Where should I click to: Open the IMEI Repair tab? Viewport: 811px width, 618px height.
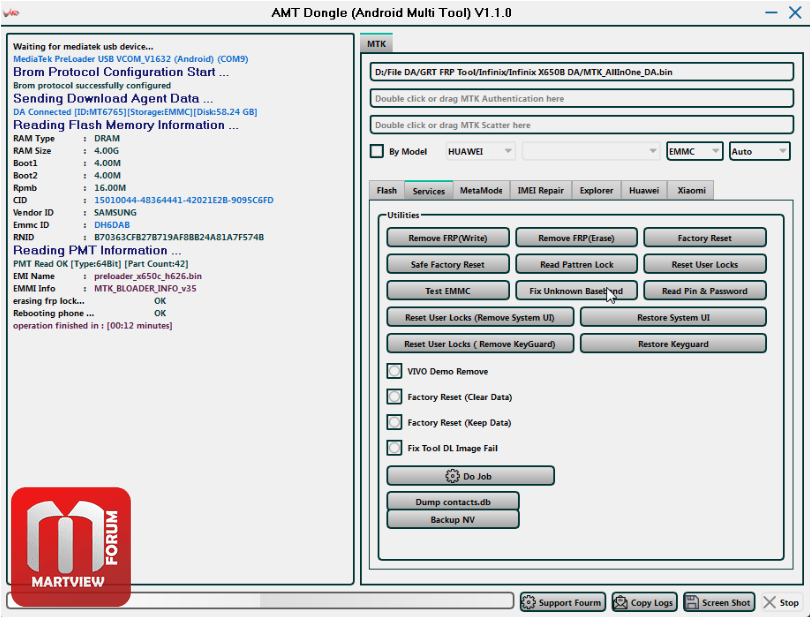click(x=540, y=190)
